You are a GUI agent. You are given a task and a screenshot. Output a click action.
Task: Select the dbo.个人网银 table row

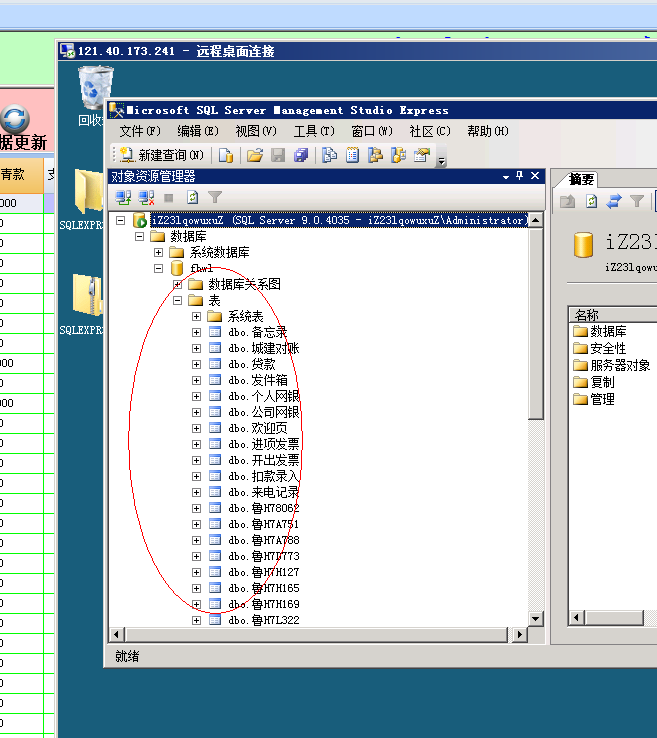coord(264,396)
